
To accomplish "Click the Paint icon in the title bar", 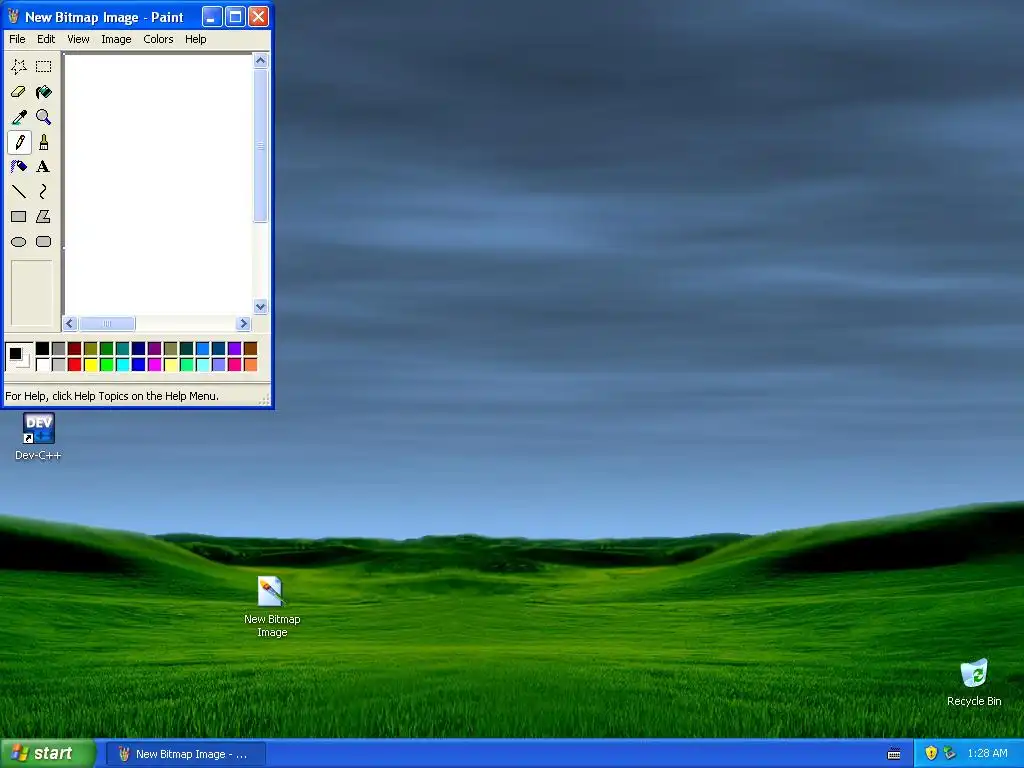I will [13, 16].
